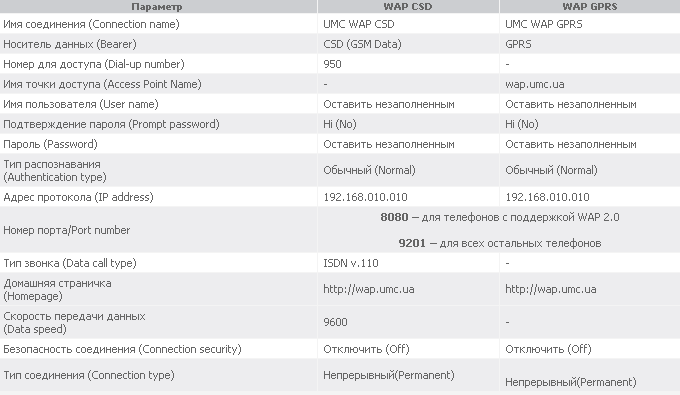
Task: Click the bold 9201 port number
Action: click(412, 243)
